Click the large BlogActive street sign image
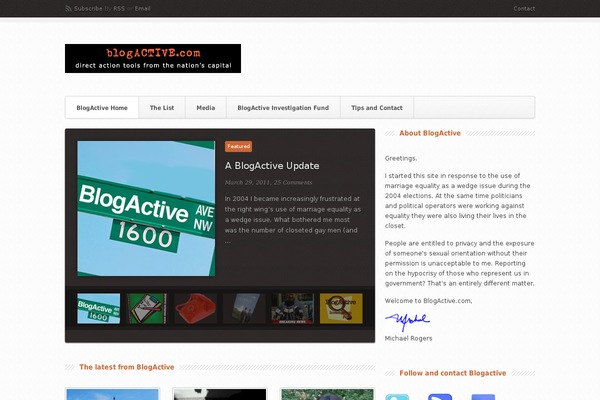600x400 pixels. (146, 208)
